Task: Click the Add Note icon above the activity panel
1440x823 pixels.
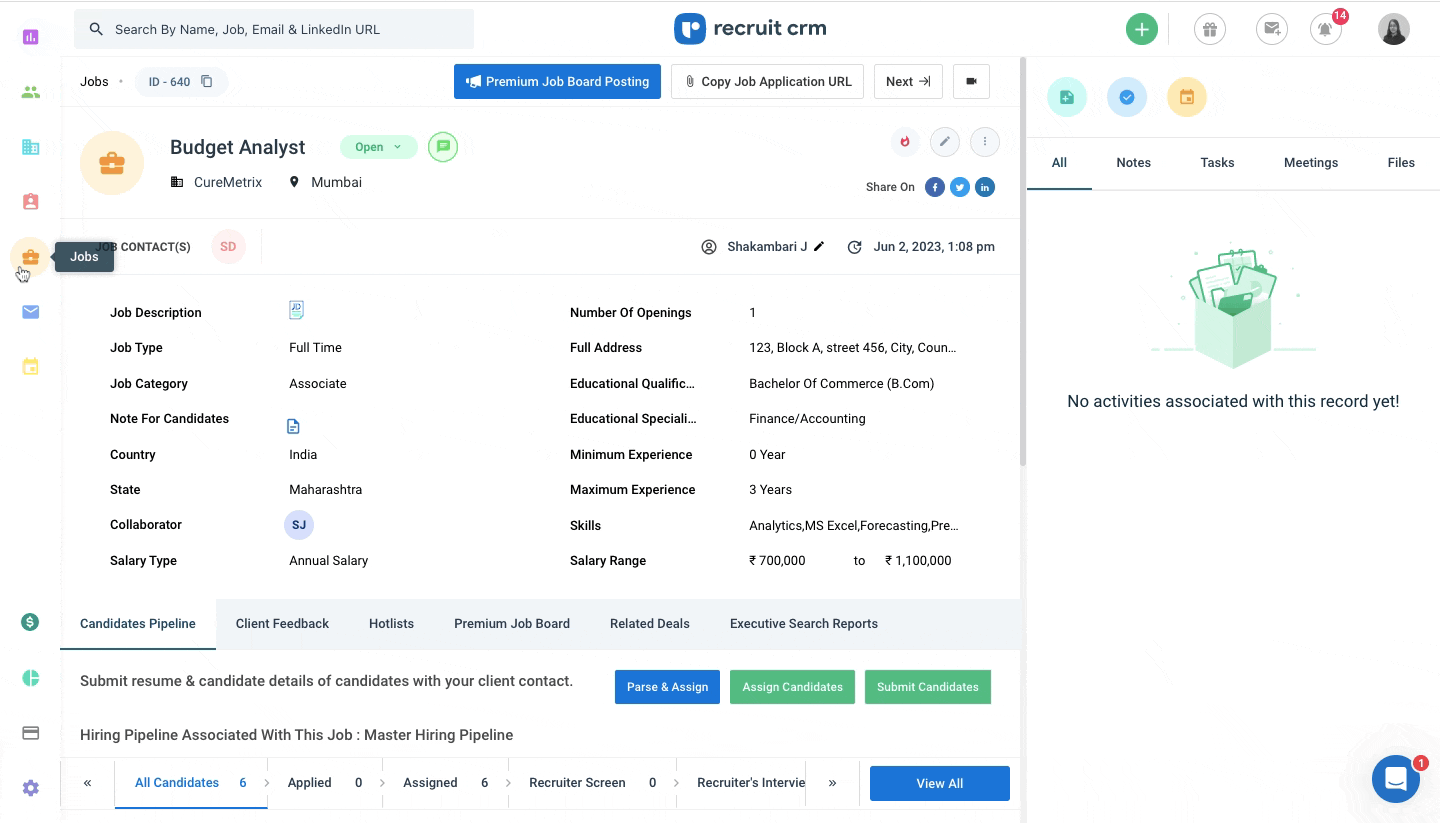Action: click(x=1067, y=97)
